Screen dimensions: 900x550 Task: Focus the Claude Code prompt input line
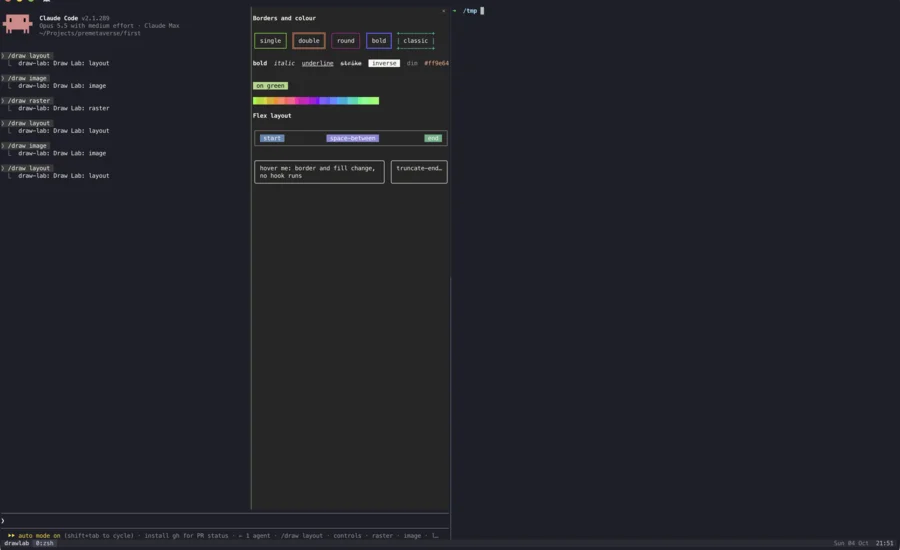[225, 521]
